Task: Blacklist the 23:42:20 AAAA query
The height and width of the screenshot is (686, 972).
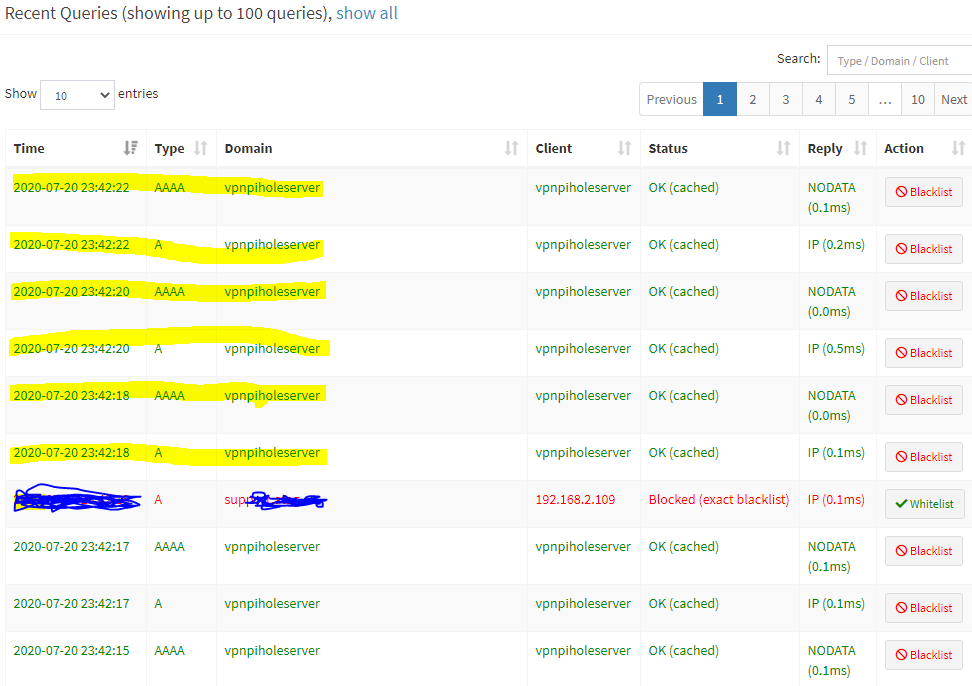Action: click(924, 296)
